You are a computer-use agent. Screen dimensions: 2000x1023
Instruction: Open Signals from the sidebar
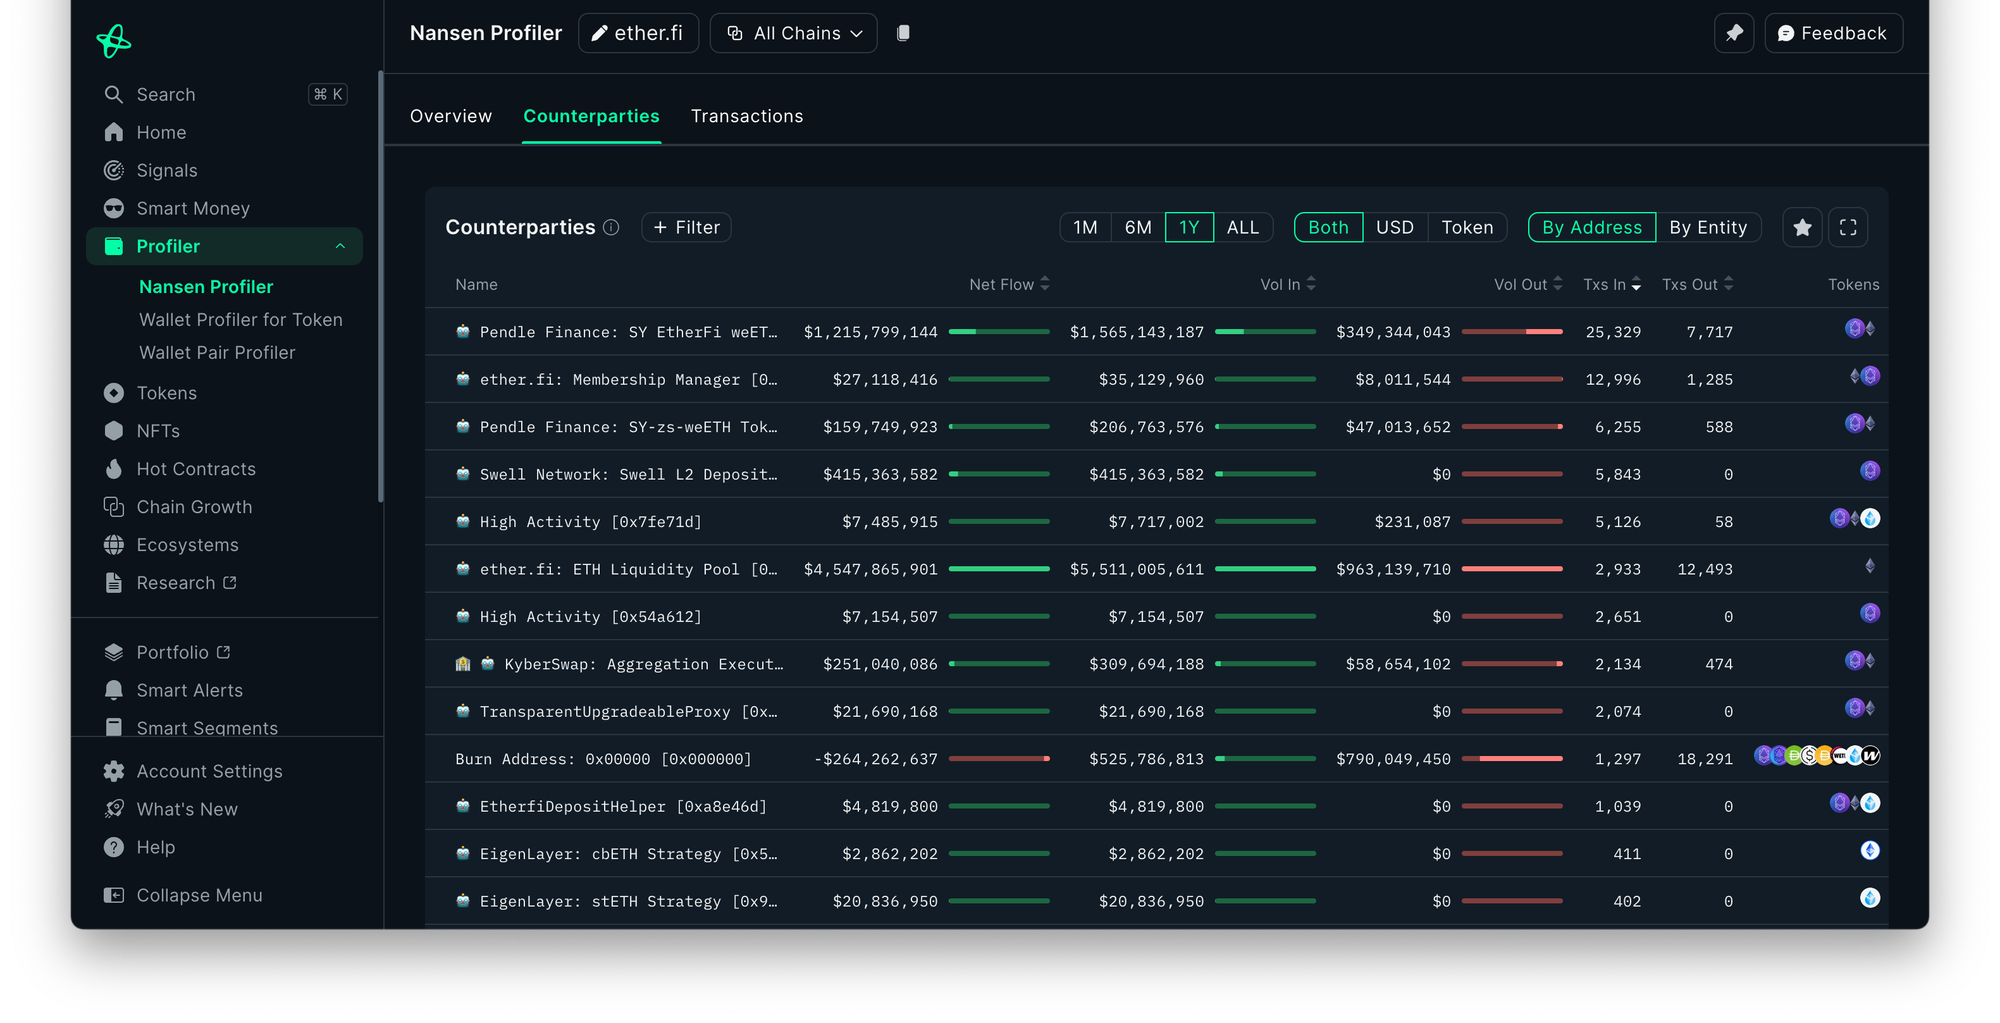(114, 170)
